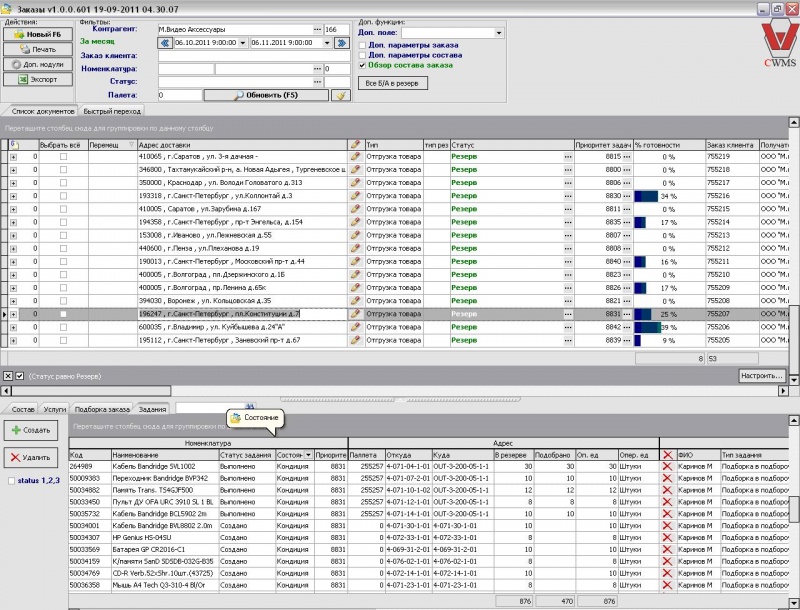Viewport: 800px width, 610px height.
Task: Click the previous month double-arrow icon
Action: point(164,44)
